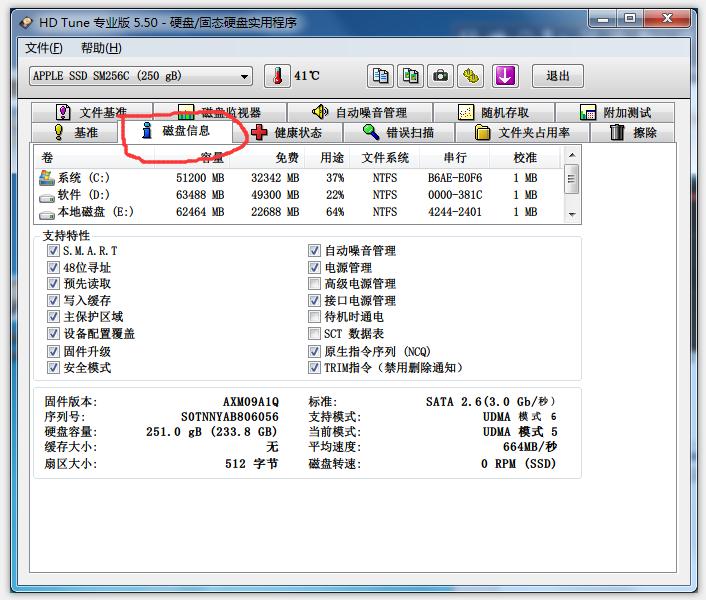Viewport: 706px width, 600px height.
Task: Click volume list scroll down arrow
Action: pyautogui.click(x=572, y=214)
